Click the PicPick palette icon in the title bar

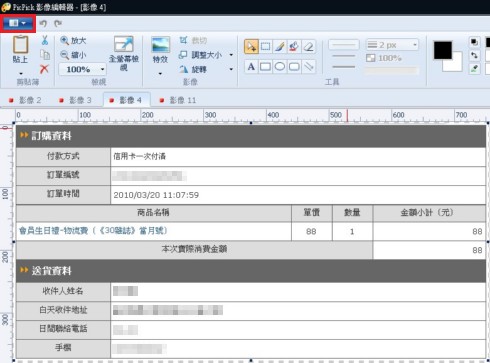(x=6, y=7)
